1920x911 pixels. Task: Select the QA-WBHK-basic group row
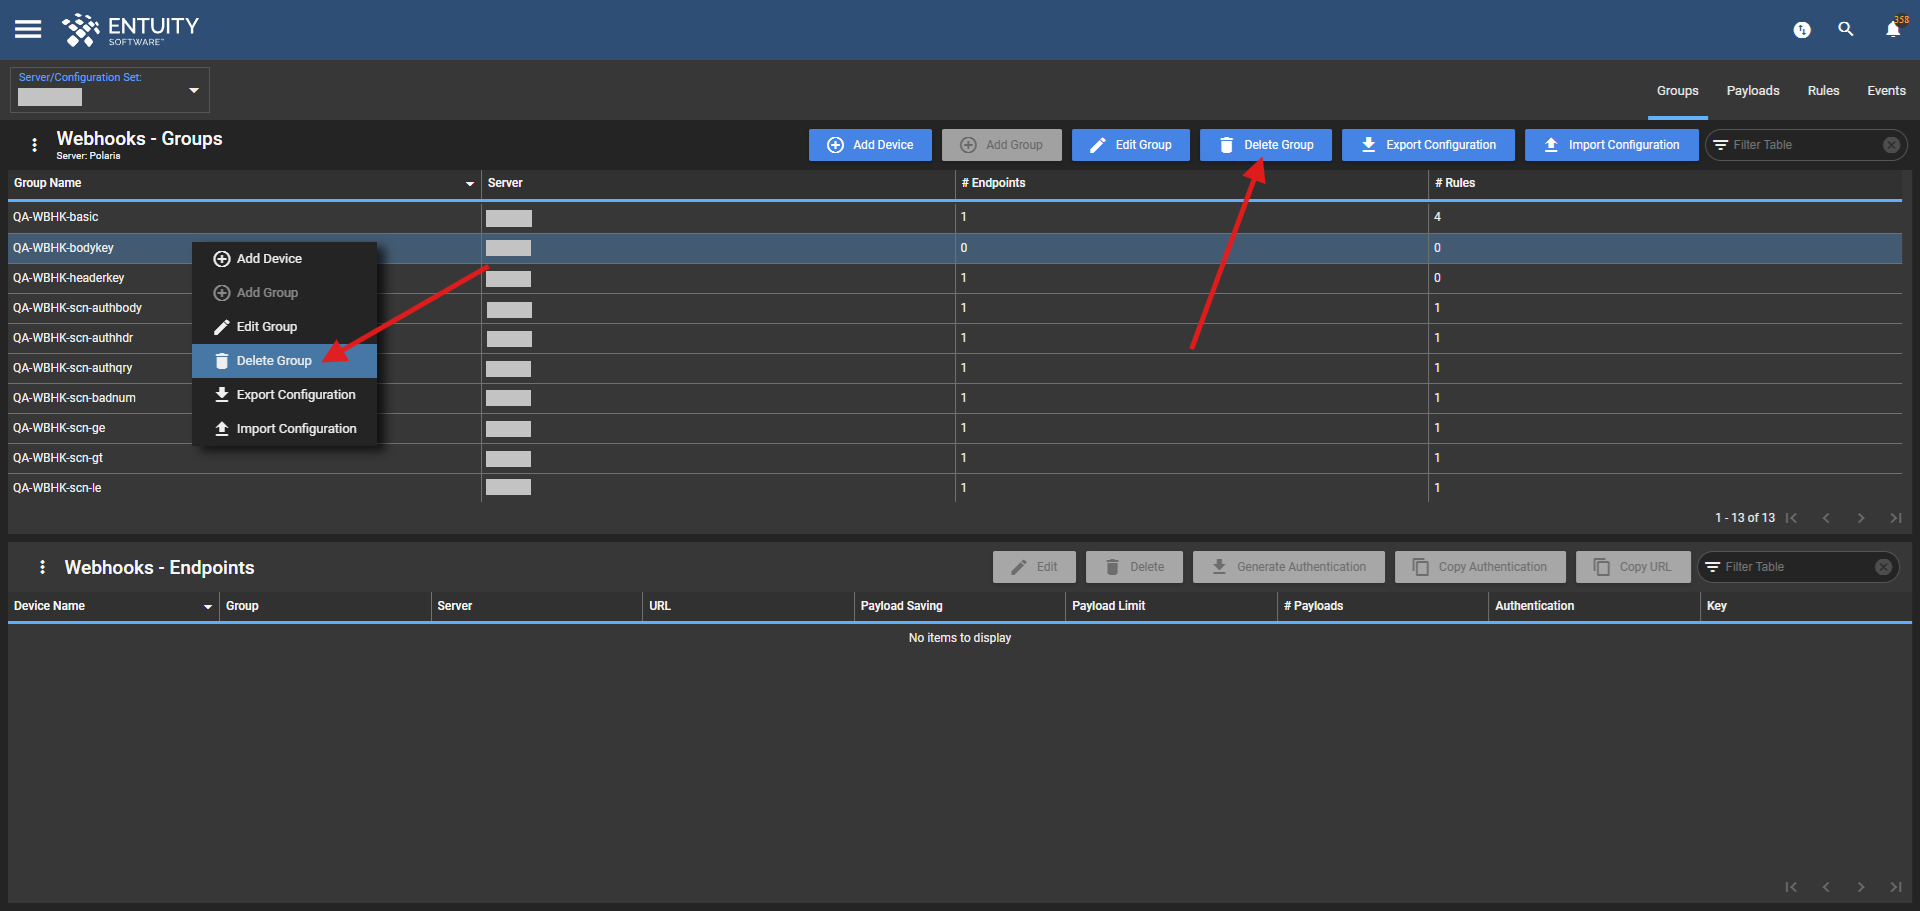[955, 217]
